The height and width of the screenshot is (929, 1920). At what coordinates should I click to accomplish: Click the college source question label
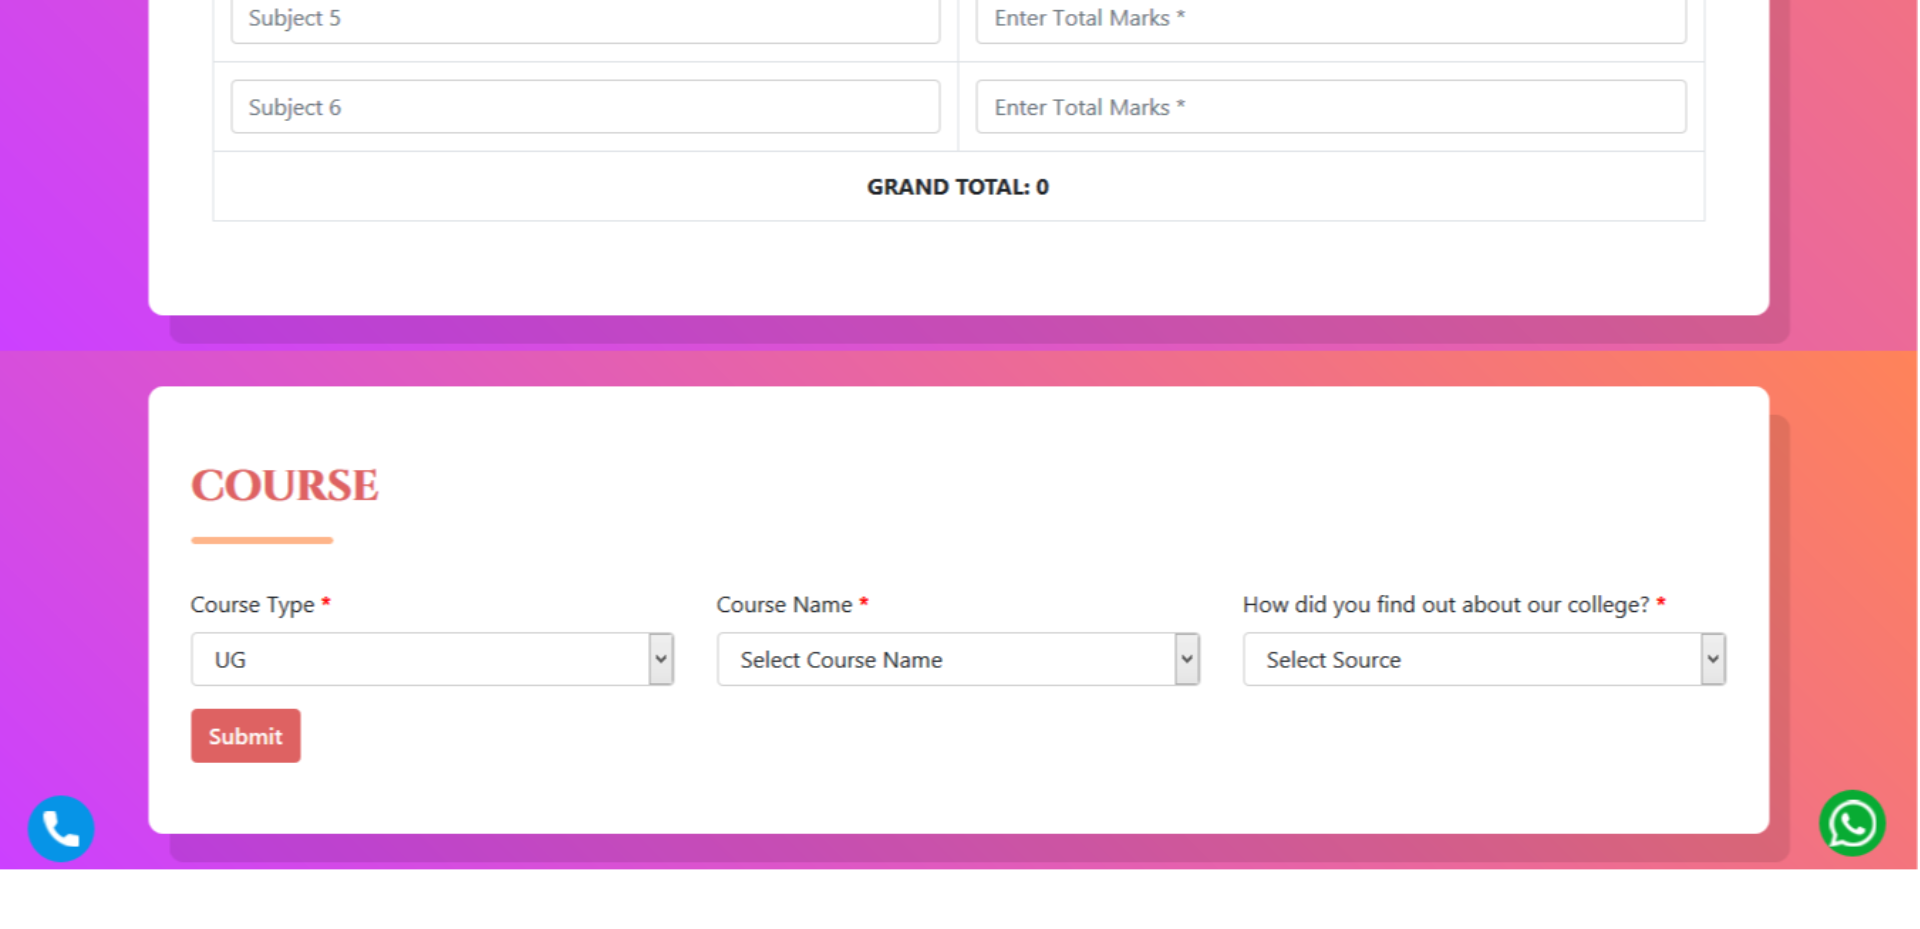1445,605
